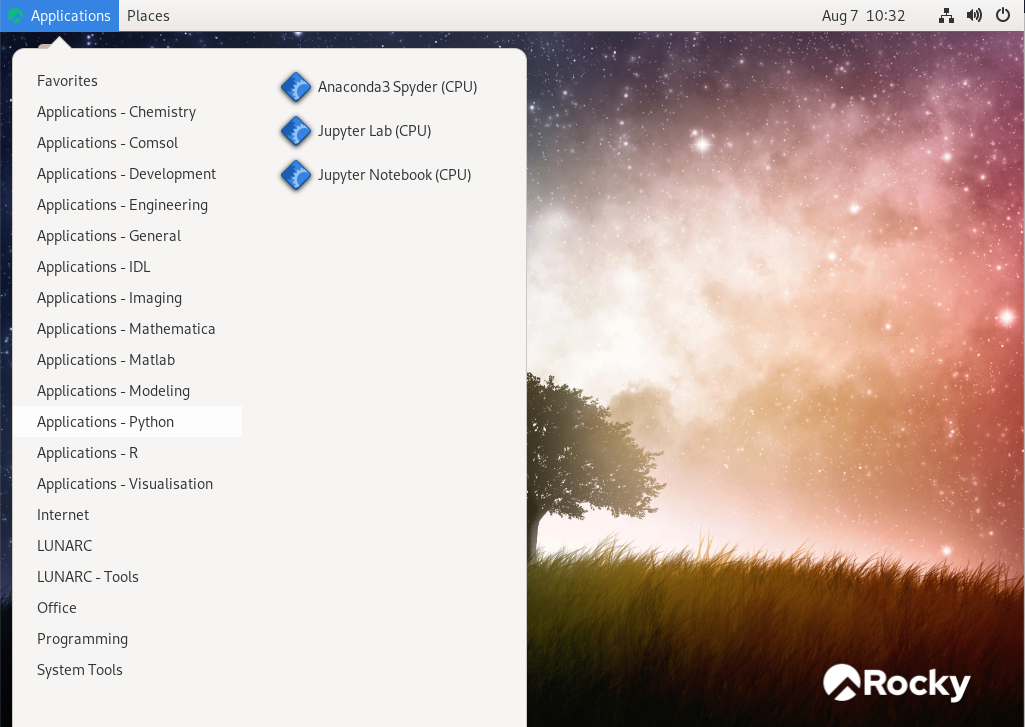Click the Jupyter Lab (CPU) diamond icon
Viewport: 1025px width, 727px height.
point(296,131)
